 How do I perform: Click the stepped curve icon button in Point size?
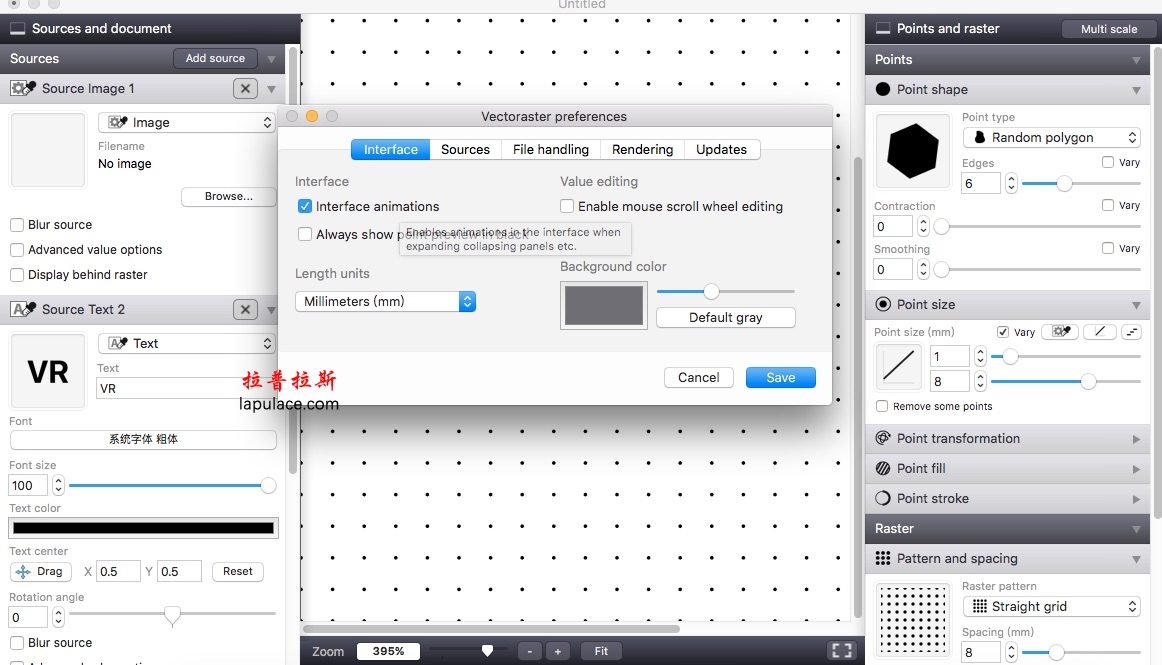click(x=1132, y=332)
